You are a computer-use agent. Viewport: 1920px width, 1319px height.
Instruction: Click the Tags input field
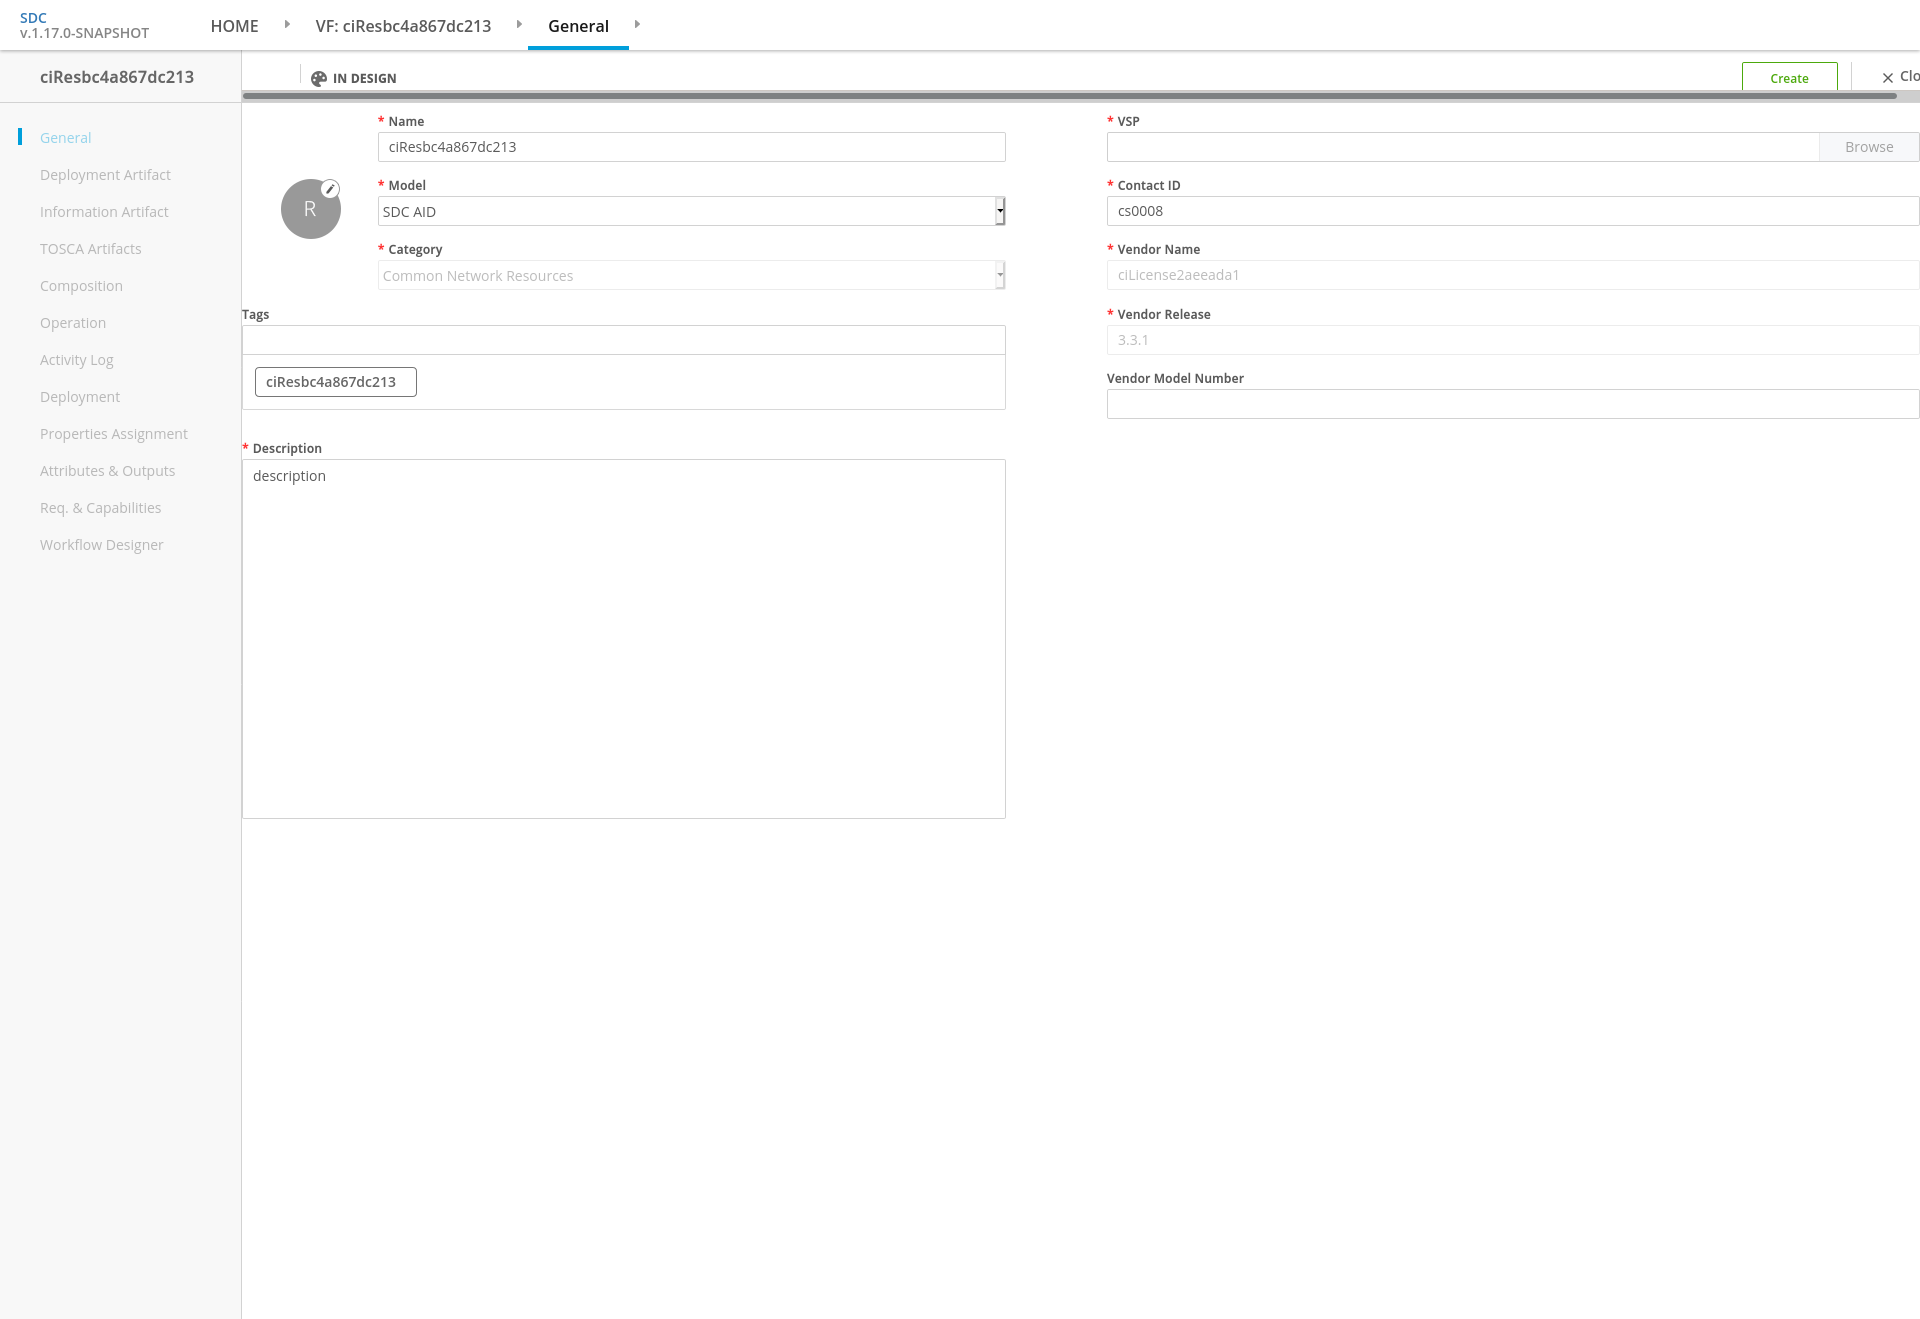623,340
